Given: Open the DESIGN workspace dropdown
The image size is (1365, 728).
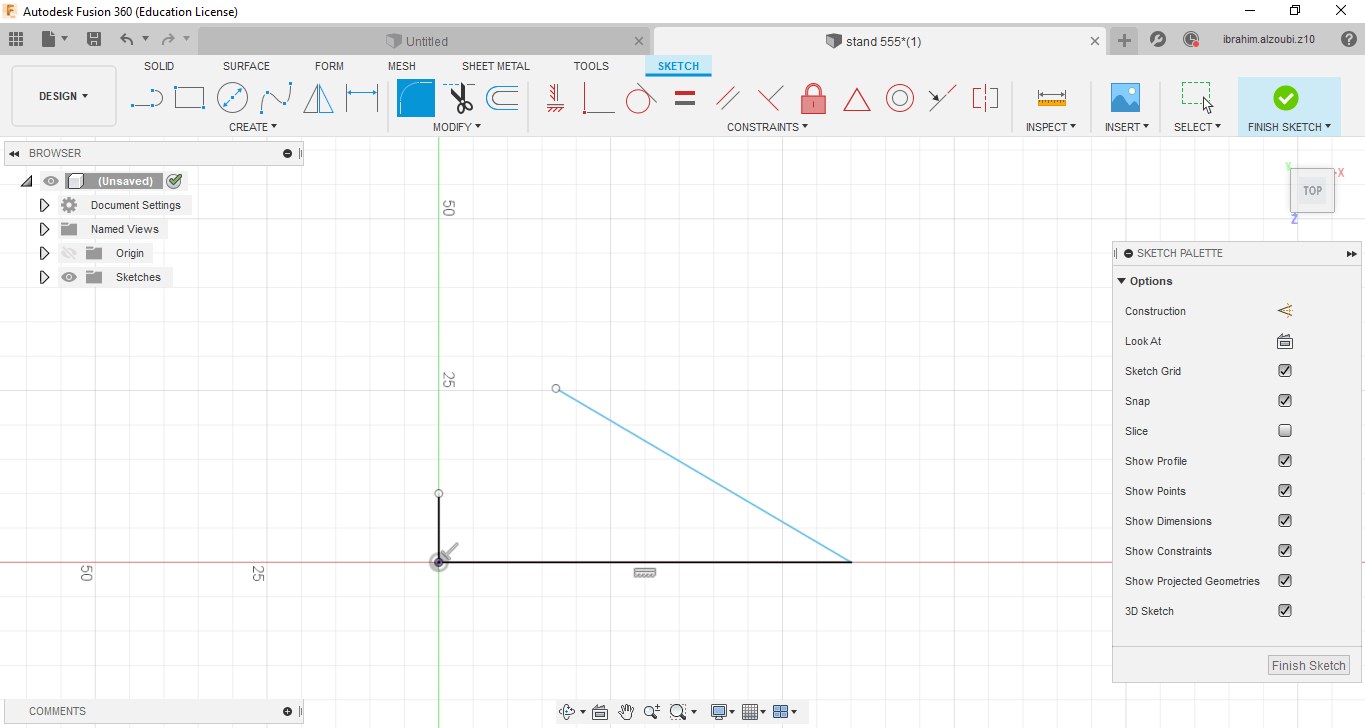Looking at the screenshot, I should coord(64,96).
